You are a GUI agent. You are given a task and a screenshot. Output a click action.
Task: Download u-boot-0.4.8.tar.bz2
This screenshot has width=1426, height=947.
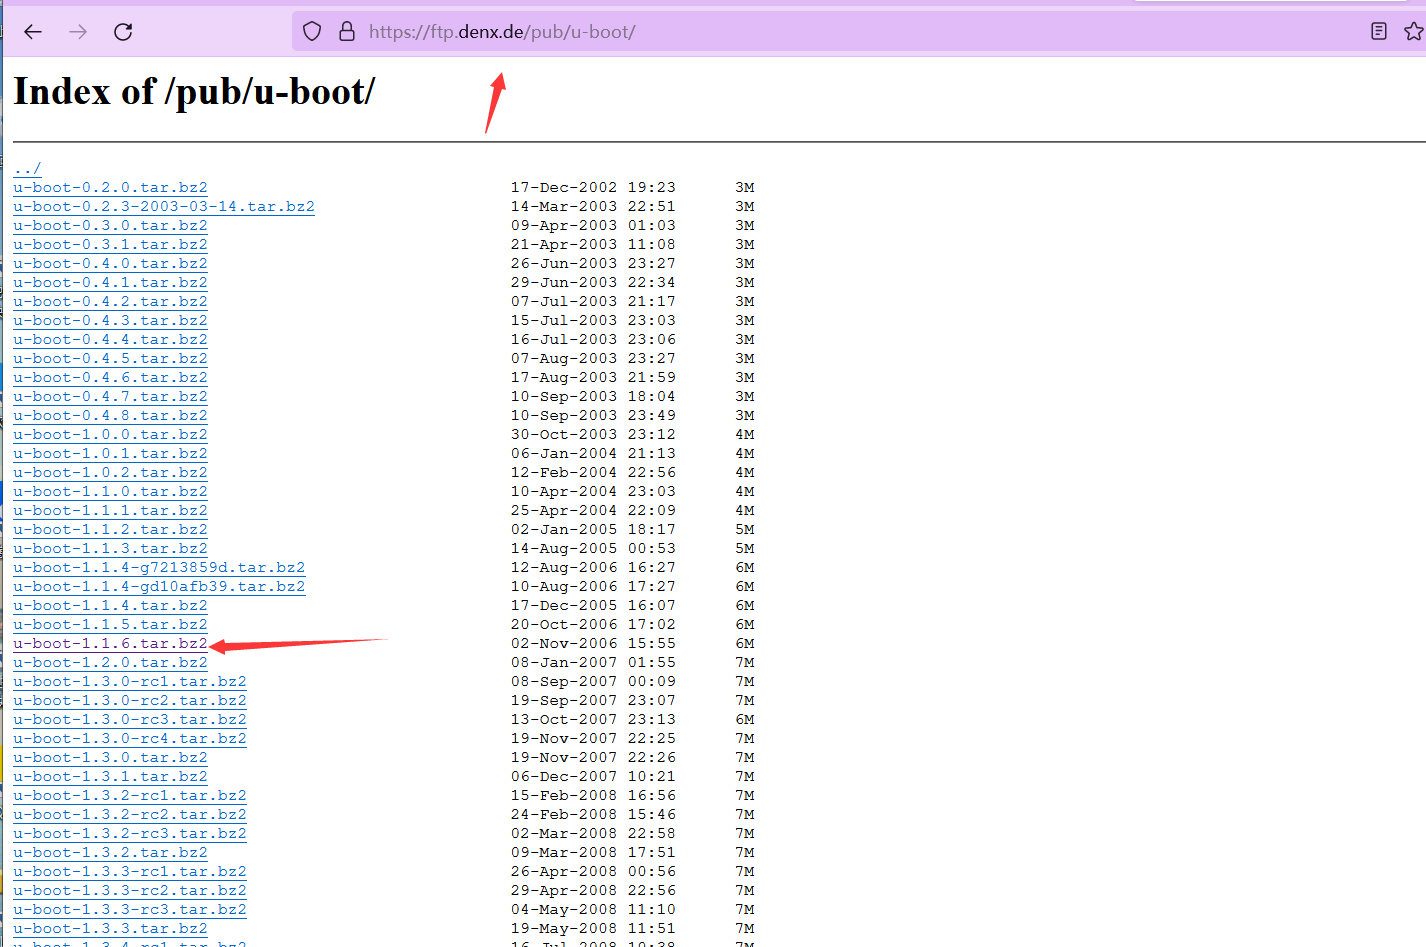[x=110, y=415]
